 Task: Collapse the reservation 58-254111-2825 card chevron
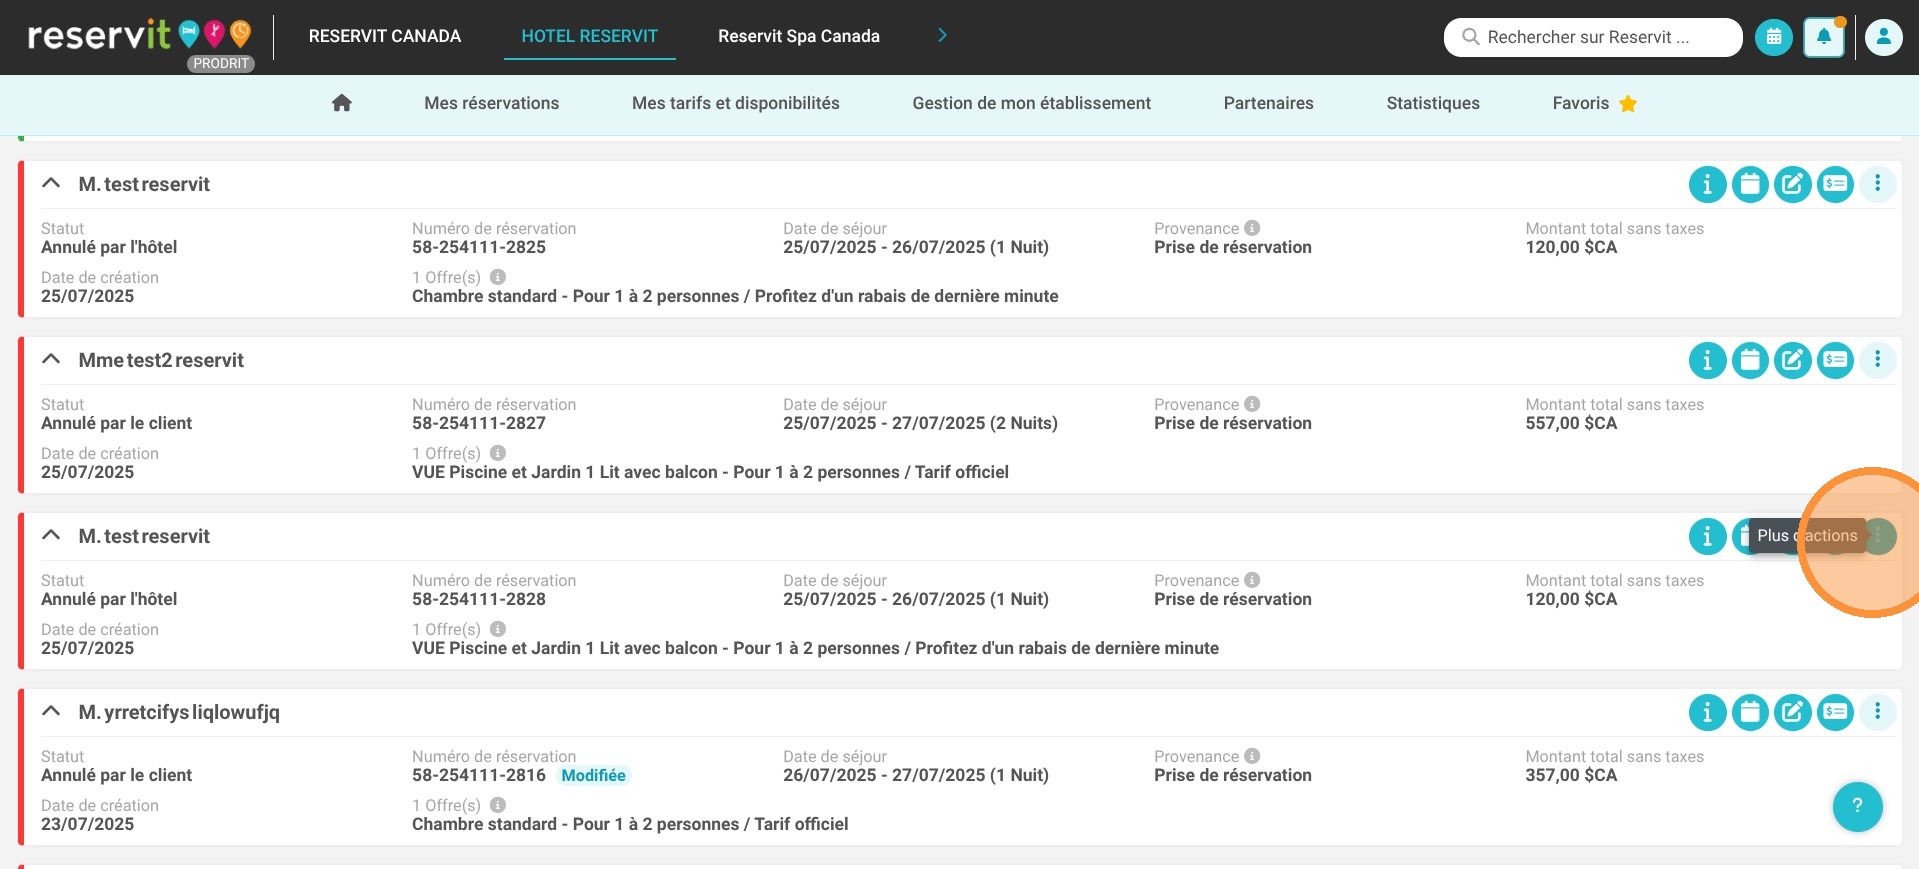pyautogui.click(x=51, y=184)
